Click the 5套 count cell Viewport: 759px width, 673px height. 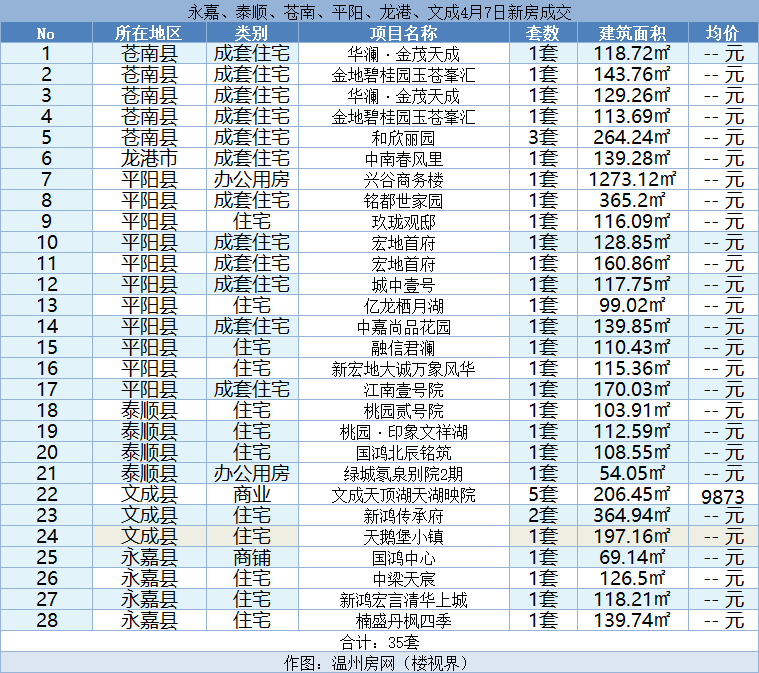[x=543, y=494]
